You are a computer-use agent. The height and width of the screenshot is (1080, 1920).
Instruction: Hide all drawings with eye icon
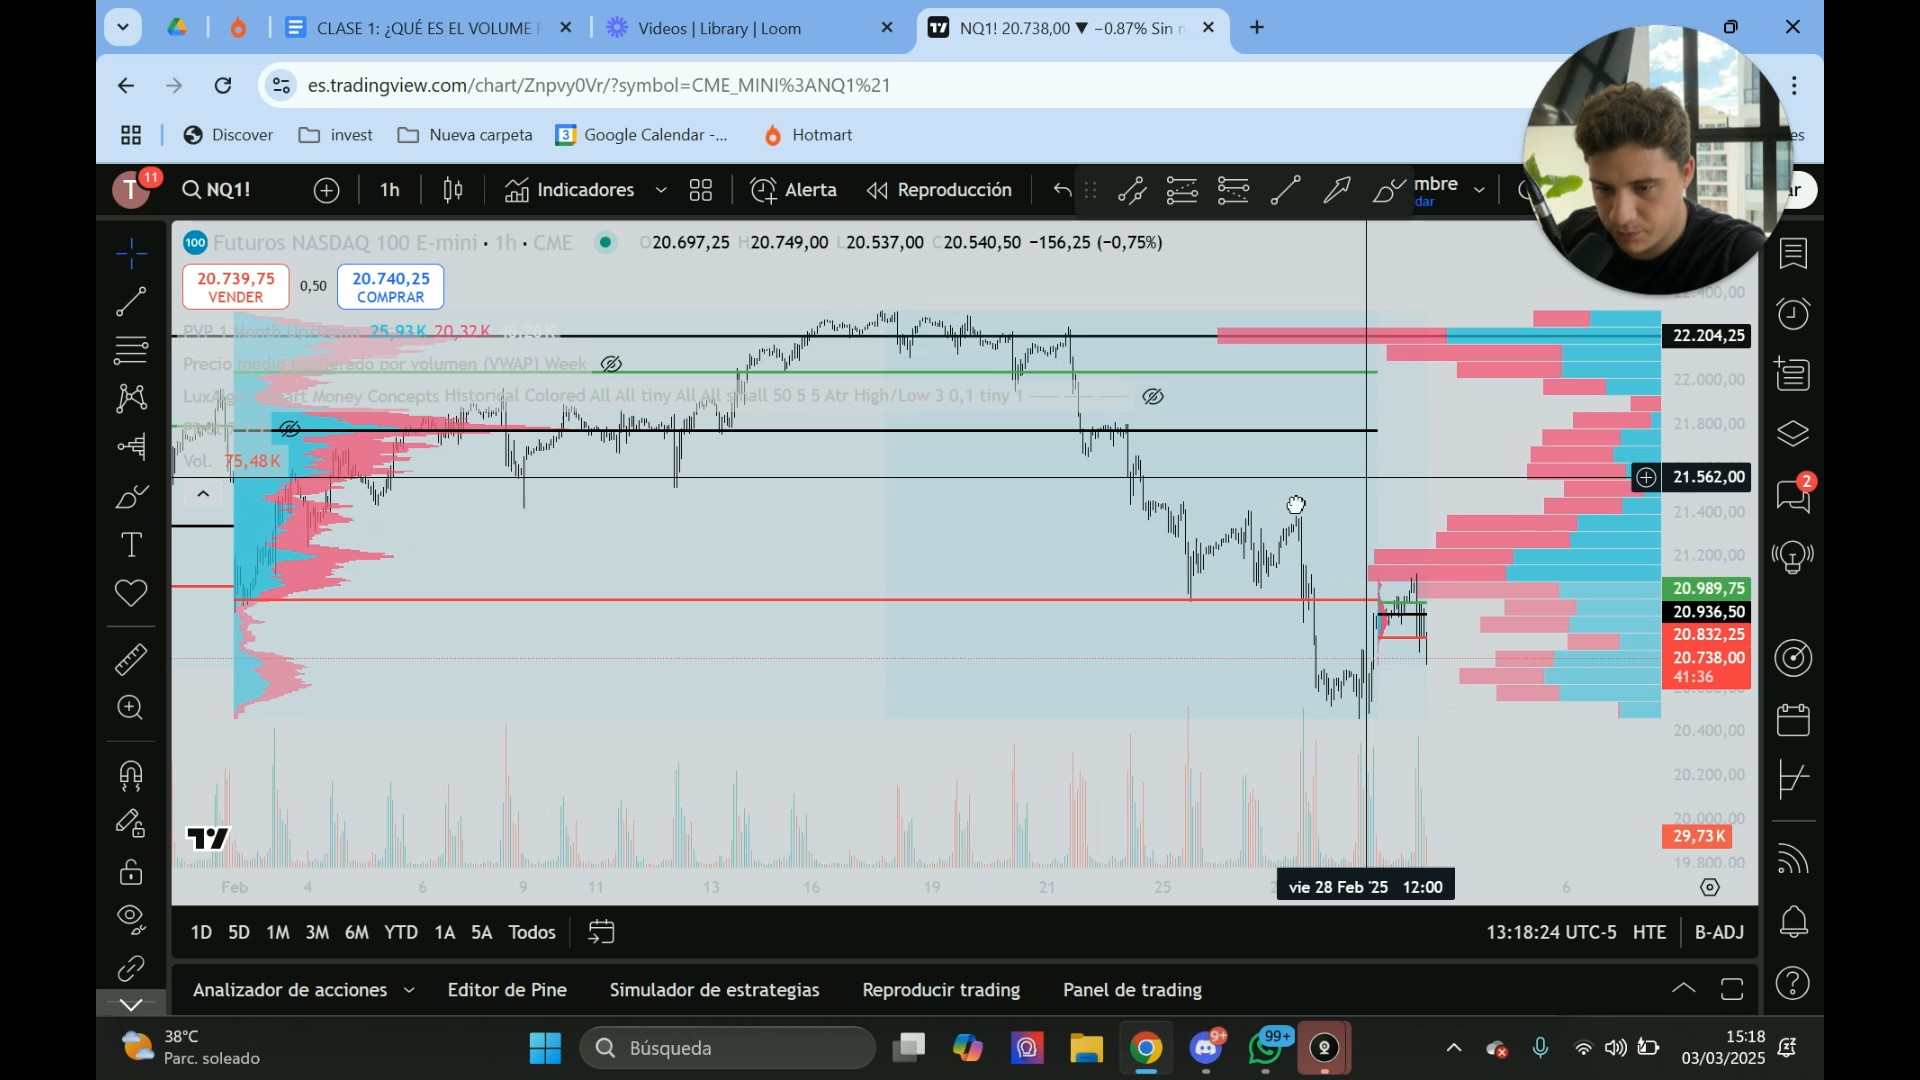click(131, 918)
